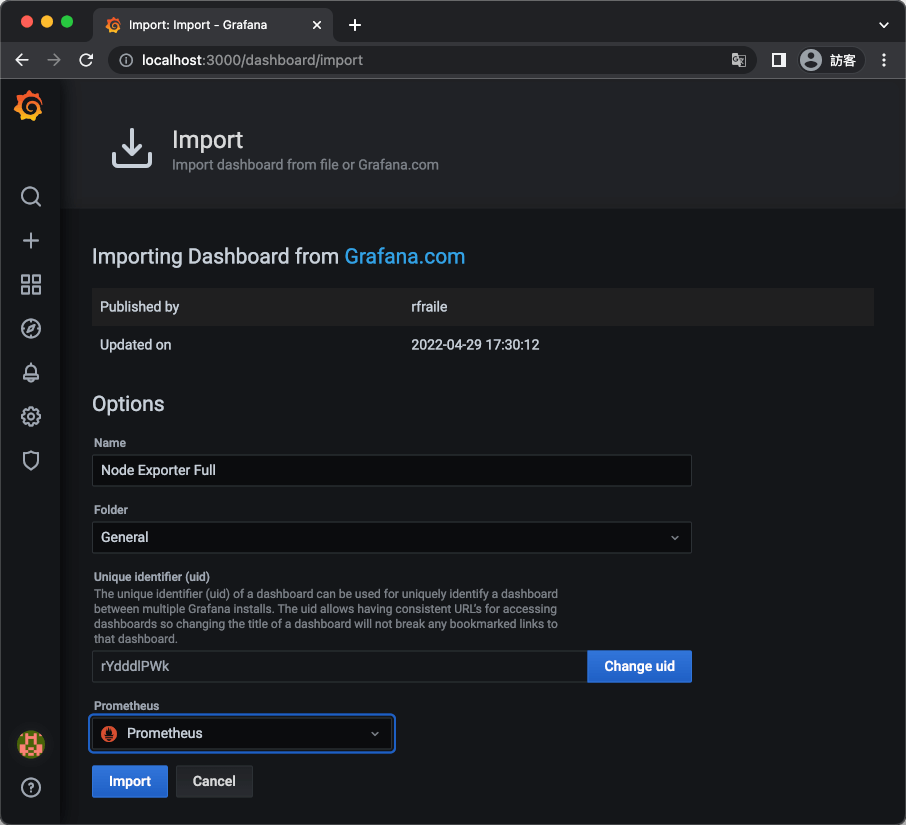This screenshot has width=906, height=825.
Task: Minimize the browser window yellow button
Action: [47, 21]
